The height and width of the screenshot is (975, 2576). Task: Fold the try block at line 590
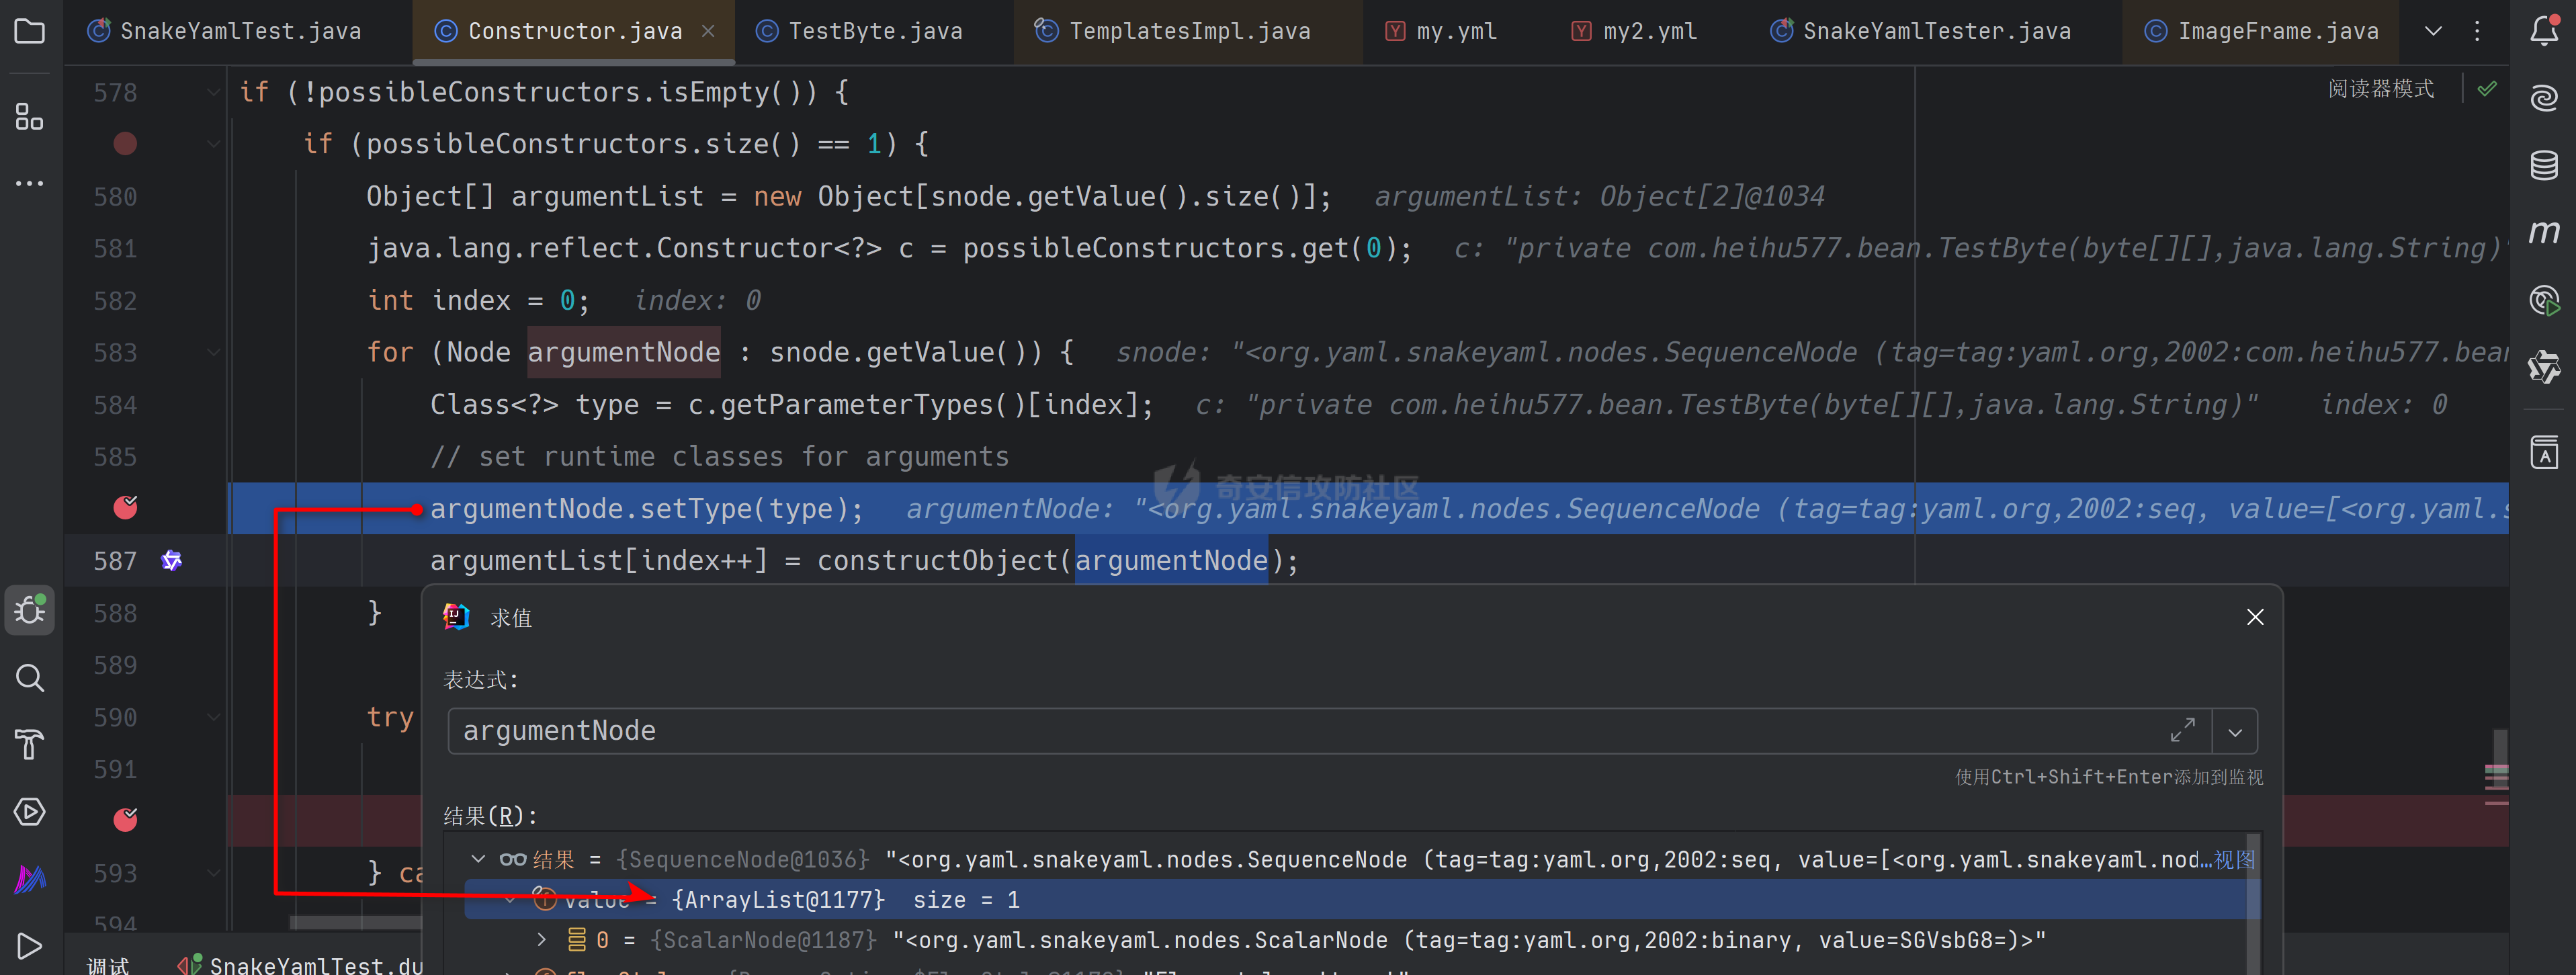click(x=213, y=717)
